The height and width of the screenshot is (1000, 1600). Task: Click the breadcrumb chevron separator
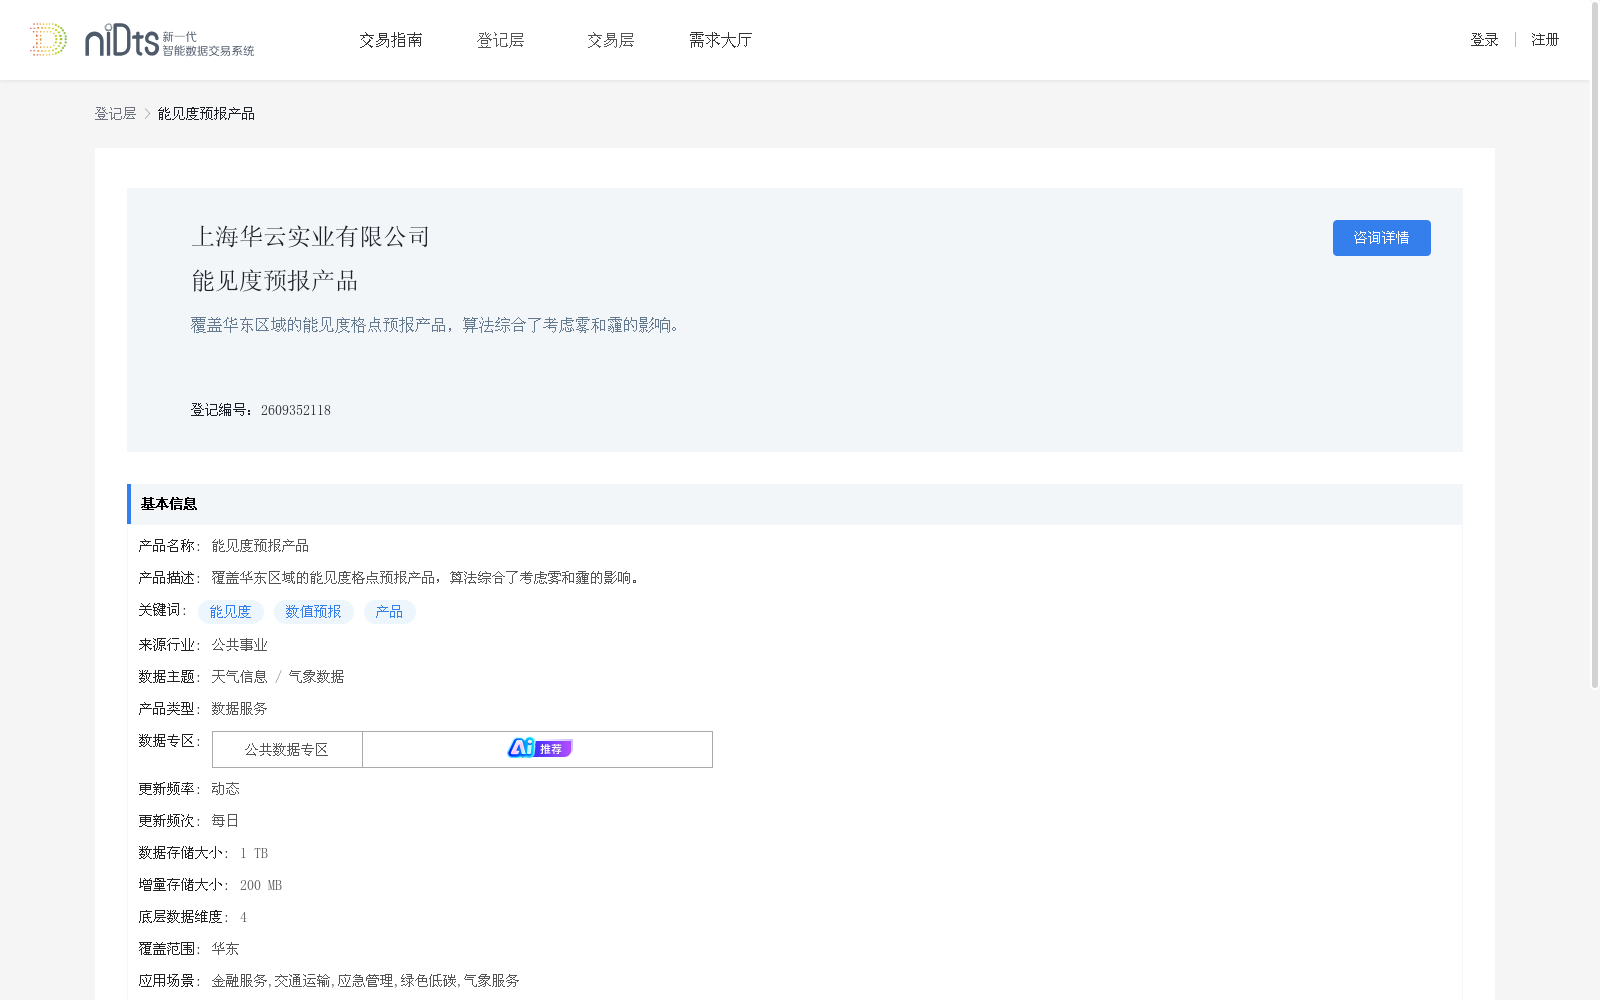click(x=147, y=114)
